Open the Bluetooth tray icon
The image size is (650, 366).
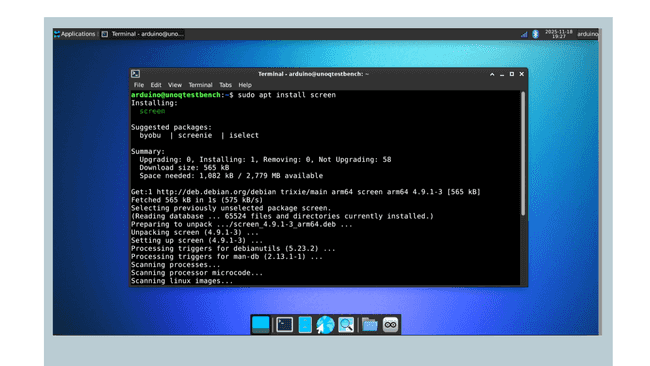[535, 34]
